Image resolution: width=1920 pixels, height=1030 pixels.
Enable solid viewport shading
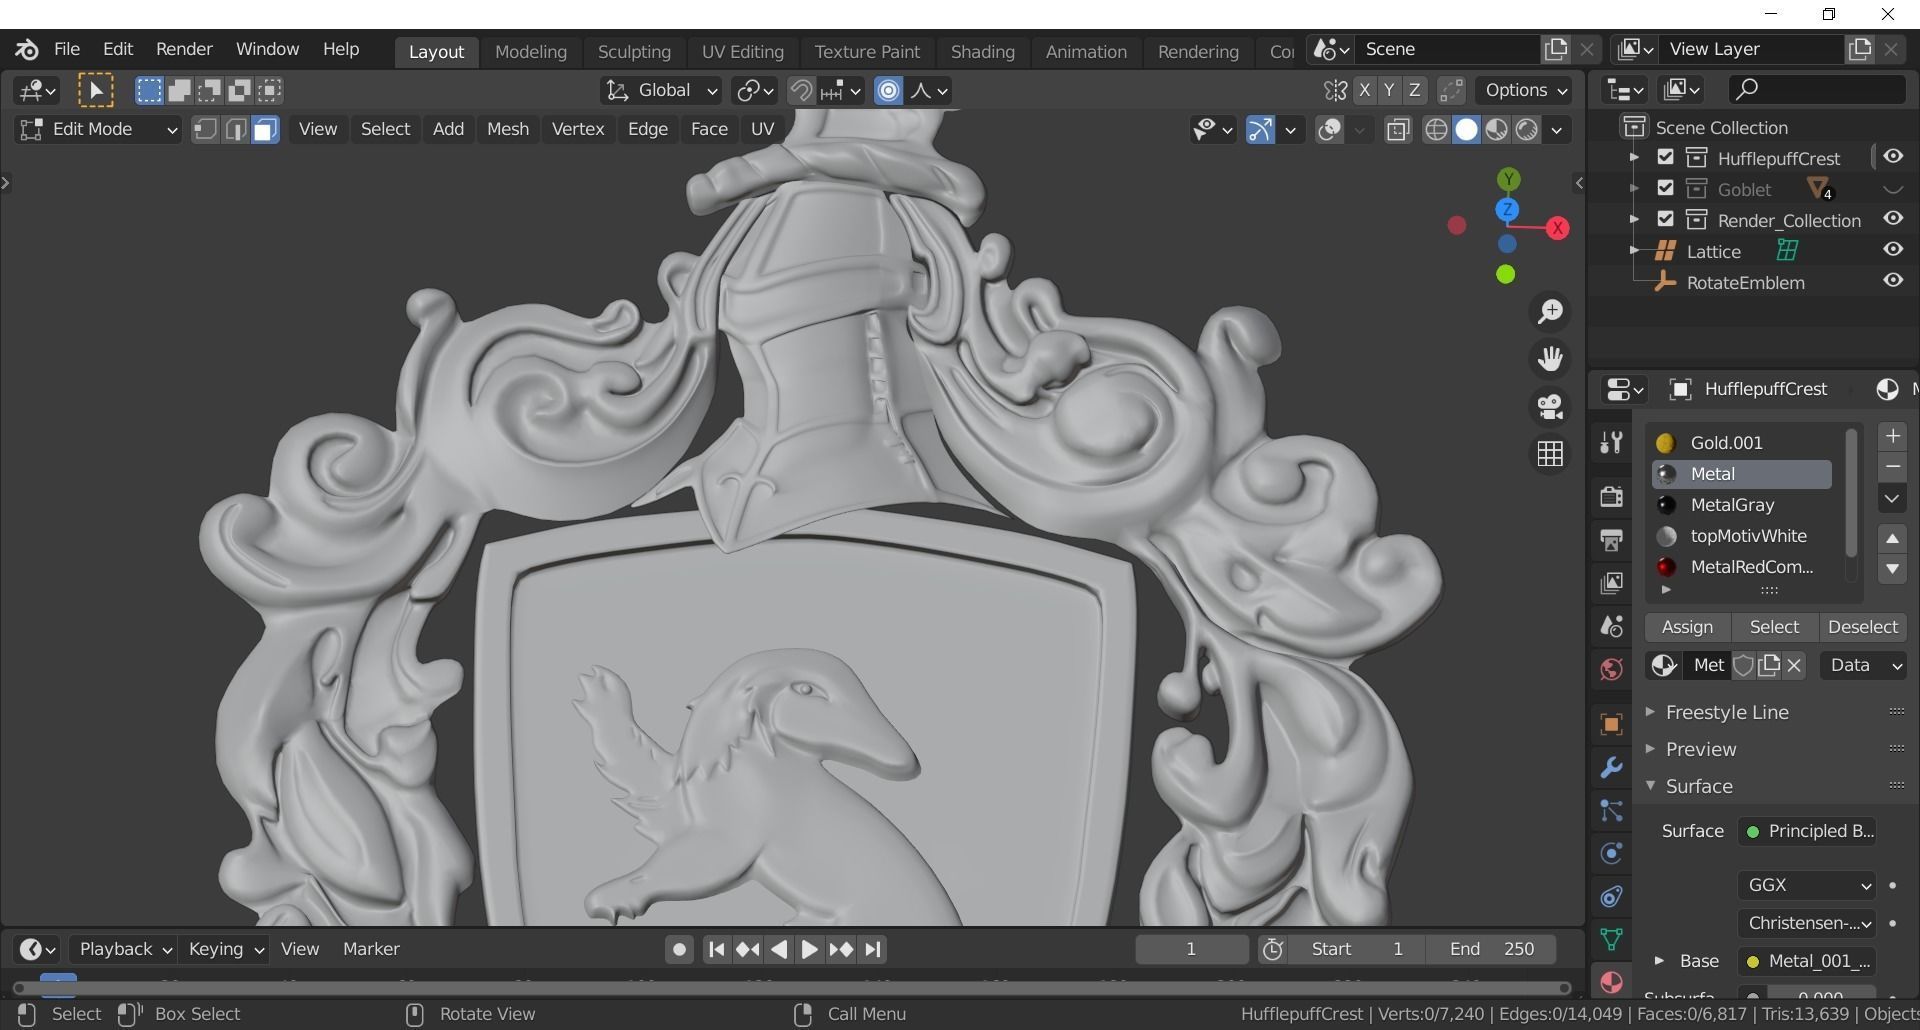point(1466,130)
